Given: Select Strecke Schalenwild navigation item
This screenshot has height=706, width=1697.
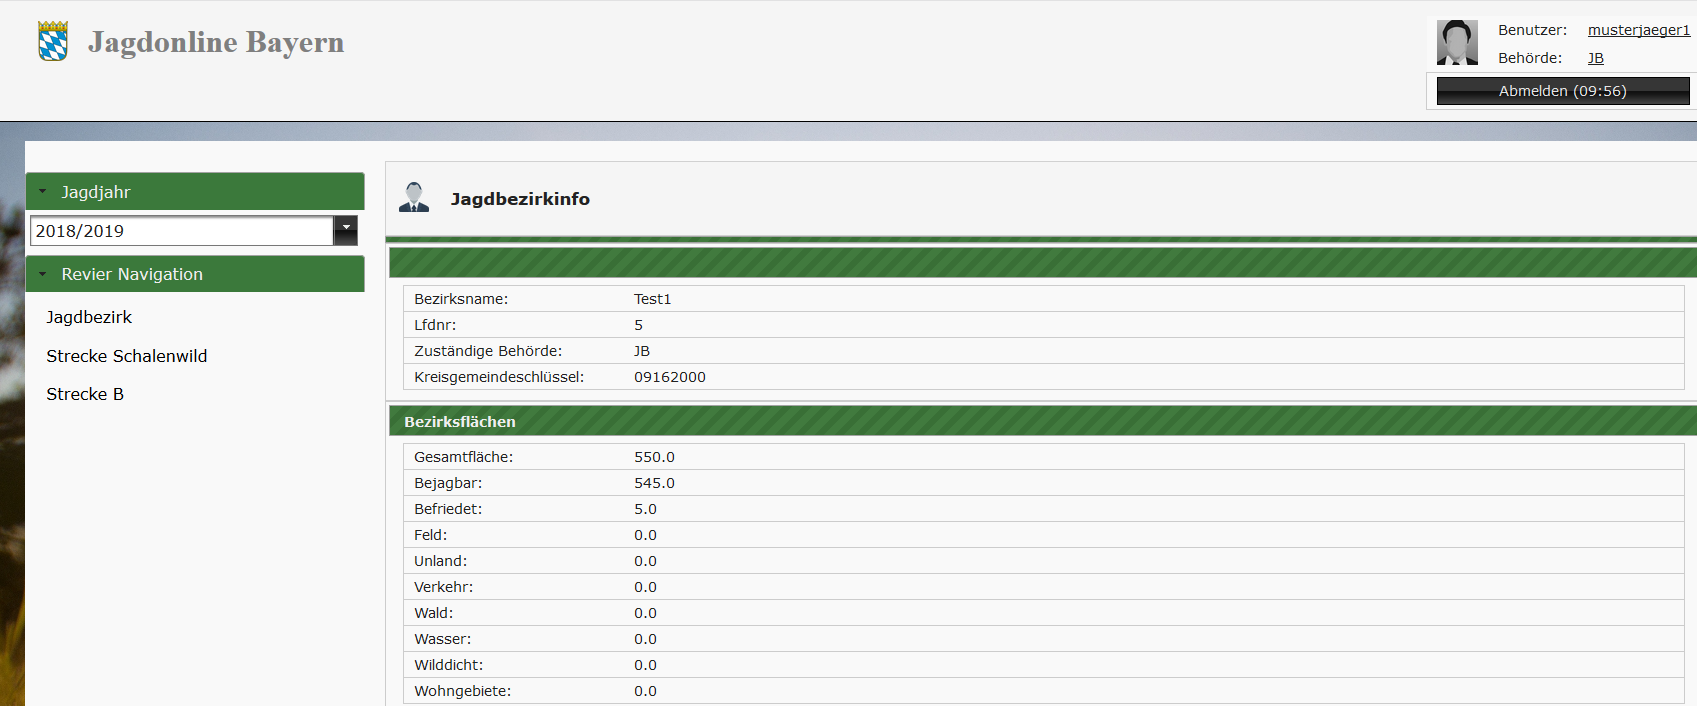Looking at the screenshot, I should pyautogui.click(x=127, y=356).
